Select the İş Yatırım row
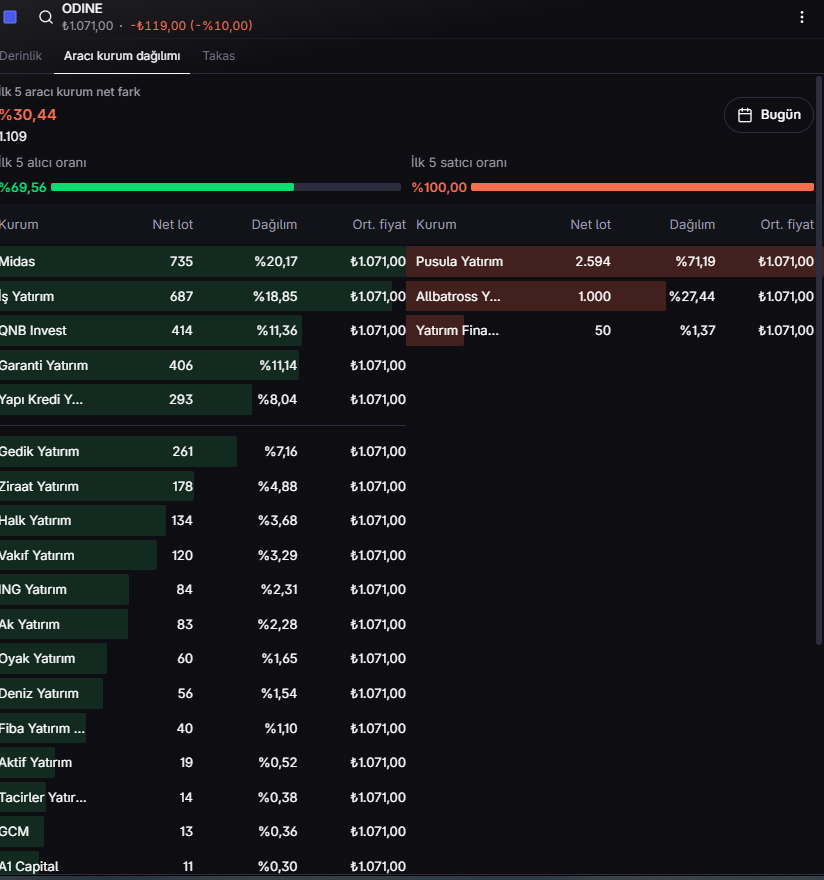Viewport: 824px width, 880px height. (203, 296)
